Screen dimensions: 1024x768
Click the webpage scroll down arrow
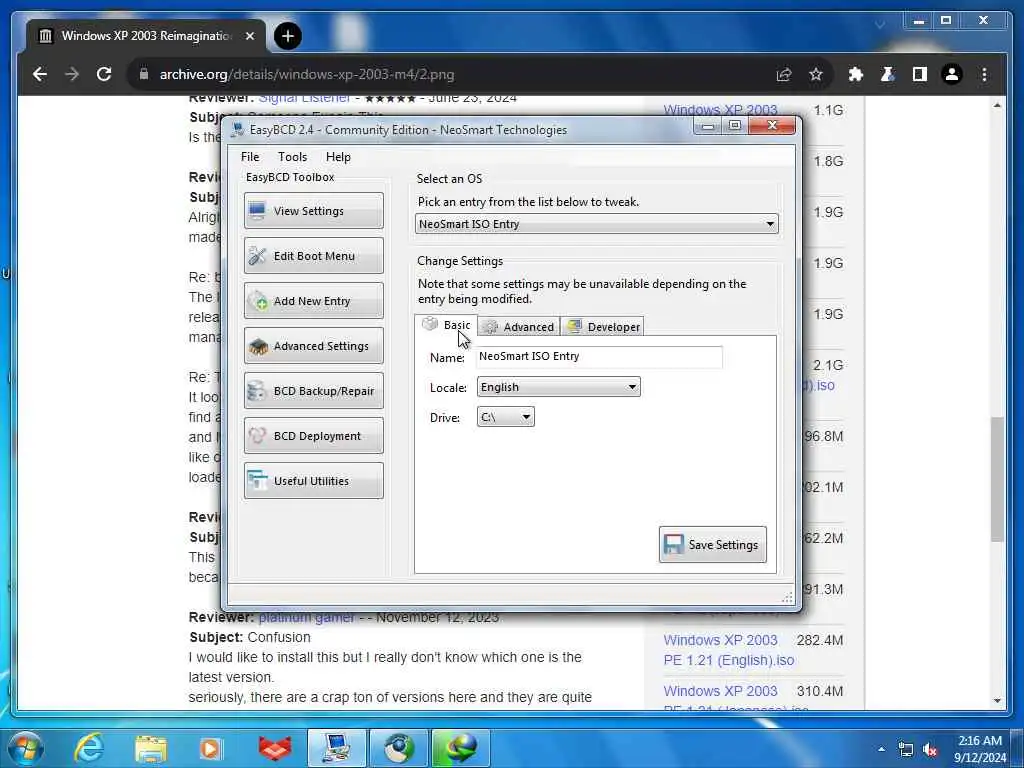click(x=997, y=700)
